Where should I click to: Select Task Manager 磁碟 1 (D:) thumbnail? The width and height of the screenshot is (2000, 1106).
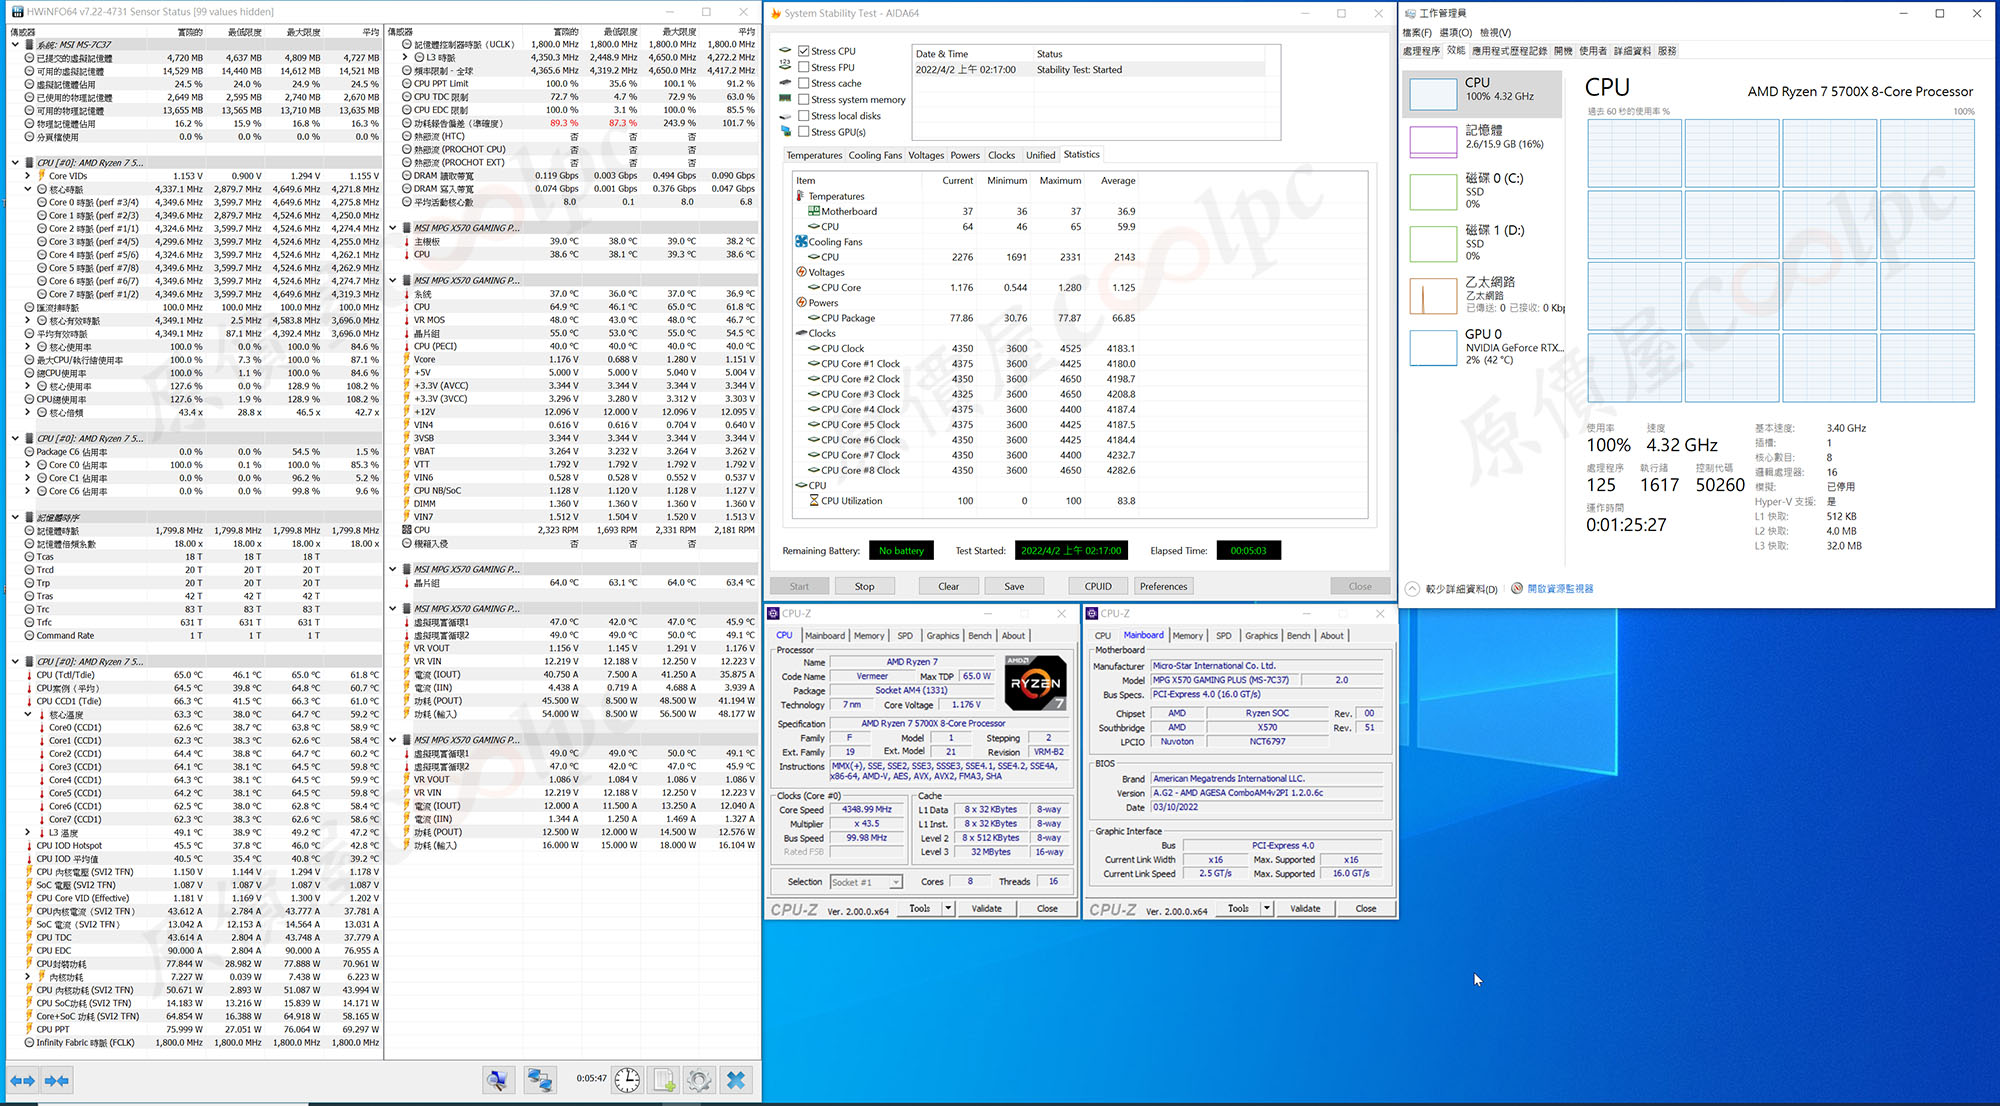coord(1432,243)
